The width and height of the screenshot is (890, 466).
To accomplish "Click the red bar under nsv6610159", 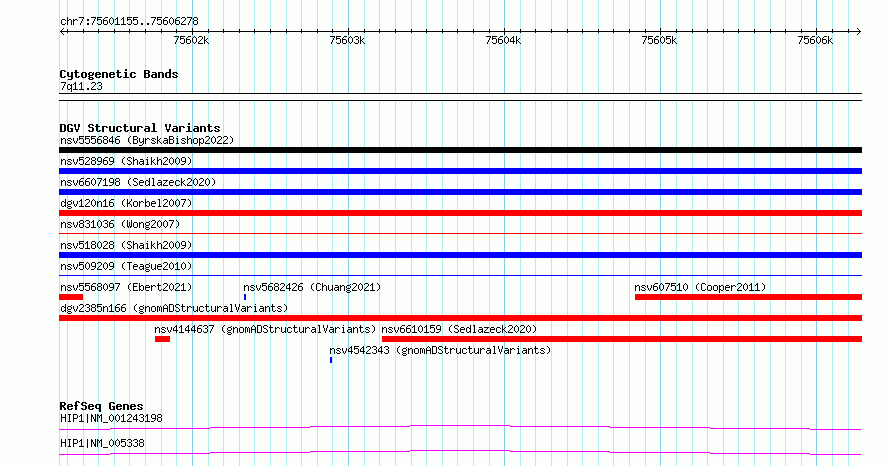I will [x=622, y=339].
